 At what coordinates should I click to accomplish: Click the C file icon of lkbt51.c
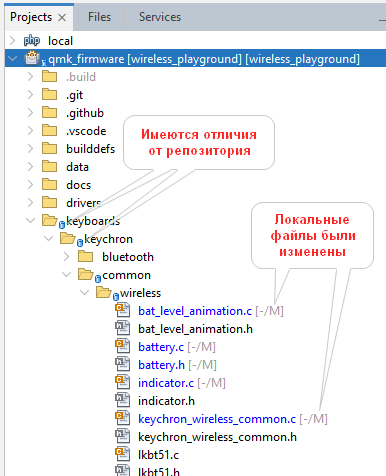122,455
